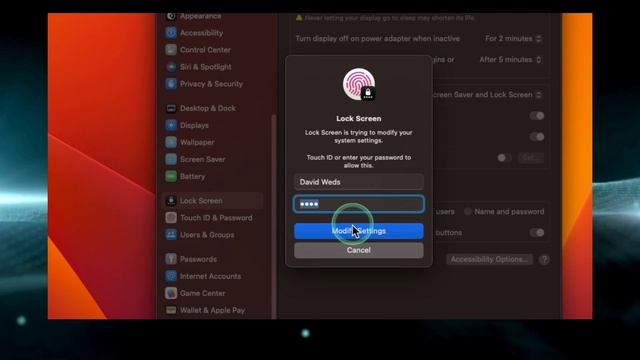Click the Modify Settings button
This screenshot has width=640, height=360.
[x=359, y=231]
